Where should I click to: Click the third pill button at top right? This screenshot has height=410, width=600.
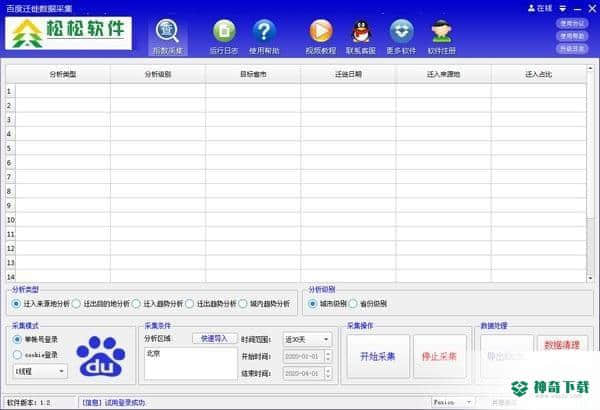(572, 49)
